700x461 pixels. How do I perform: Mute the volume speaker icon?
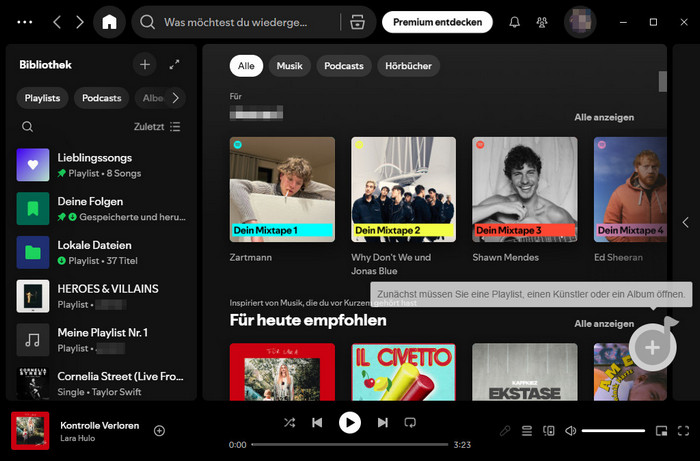[570, 431]
